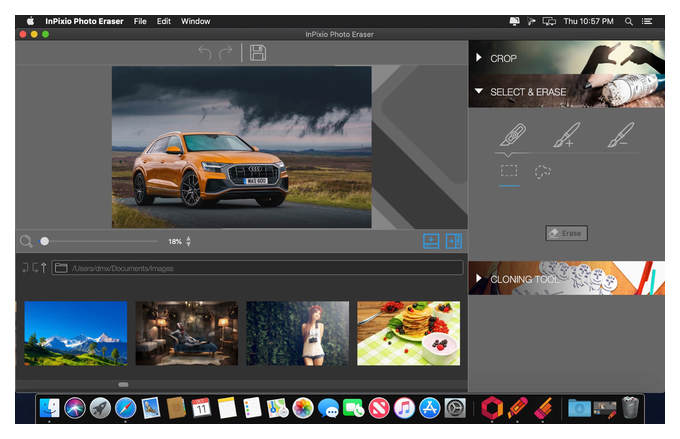Click the zoom slider handle
This screenshot has height=439, width=680.
click(x=44, y=241)
